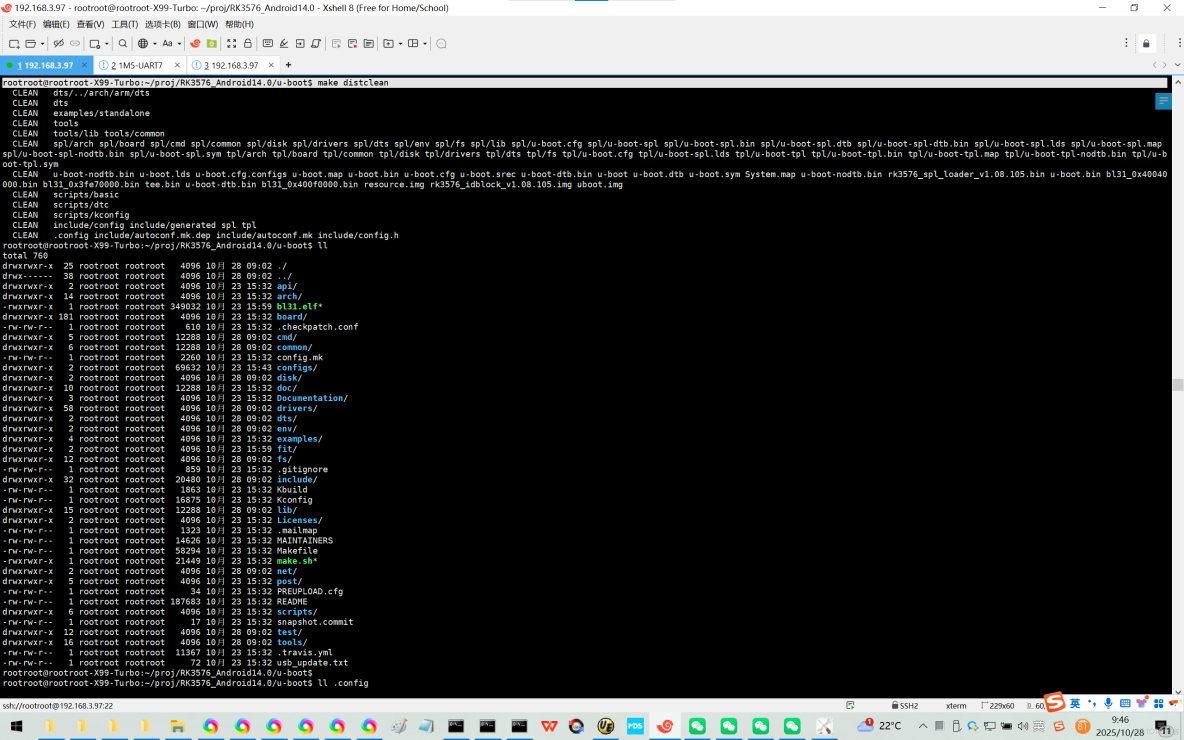The height and width of the screenshot is (740, 1184).
Task: Click the Open session folder icon
Action: coord(31,44)
